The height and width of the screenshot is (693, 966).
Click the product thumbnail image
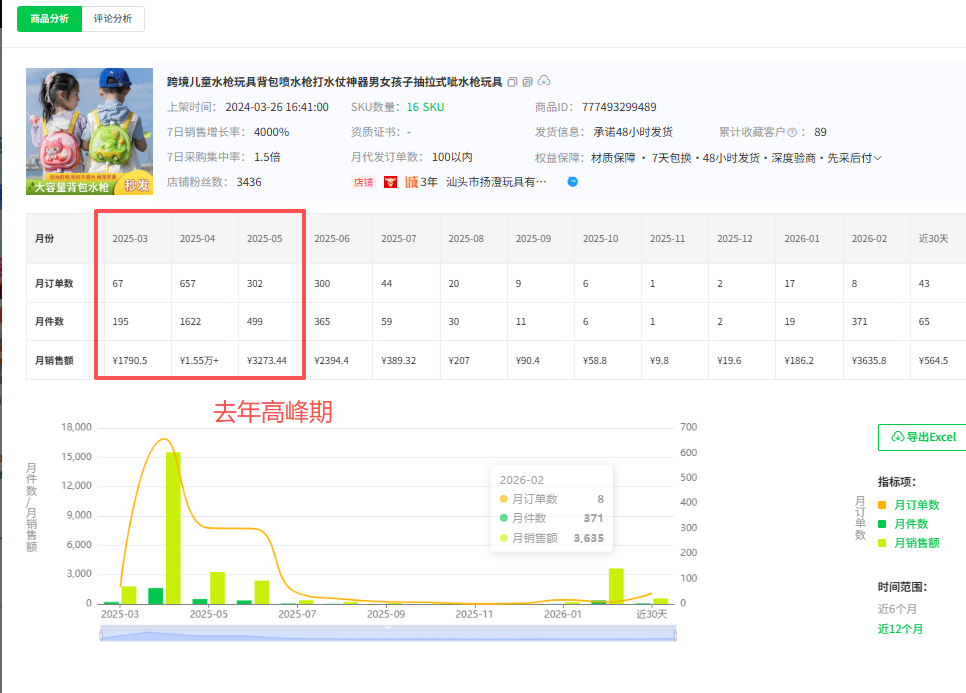pos(89,130)
